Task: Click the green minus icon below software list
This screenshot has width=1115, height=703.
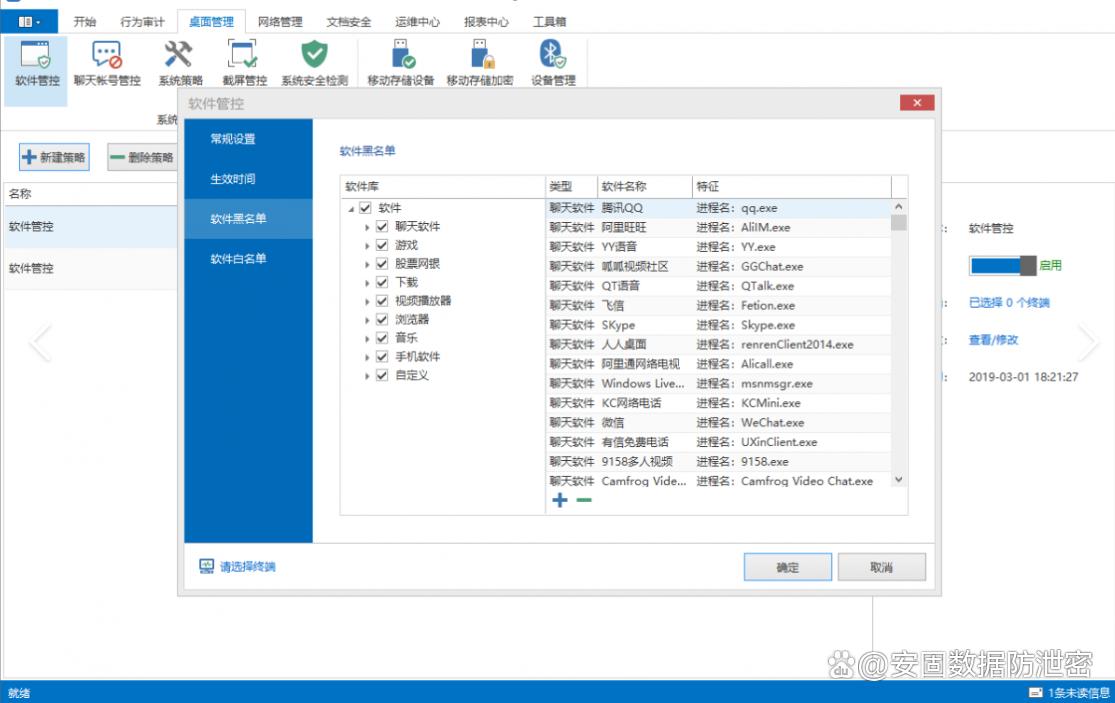Action: (x=584, y=500)
